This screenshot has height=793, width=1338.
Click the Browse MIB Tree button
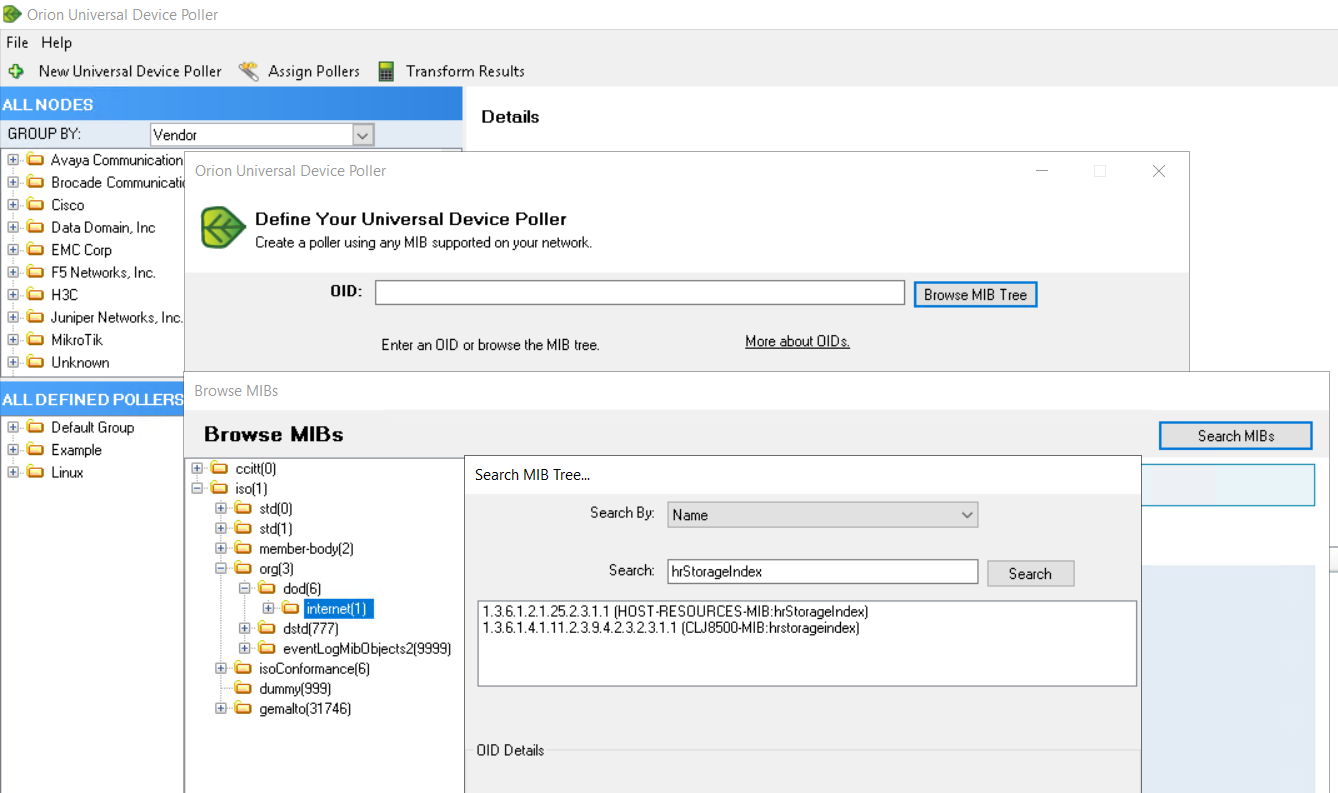coord(975,293)
